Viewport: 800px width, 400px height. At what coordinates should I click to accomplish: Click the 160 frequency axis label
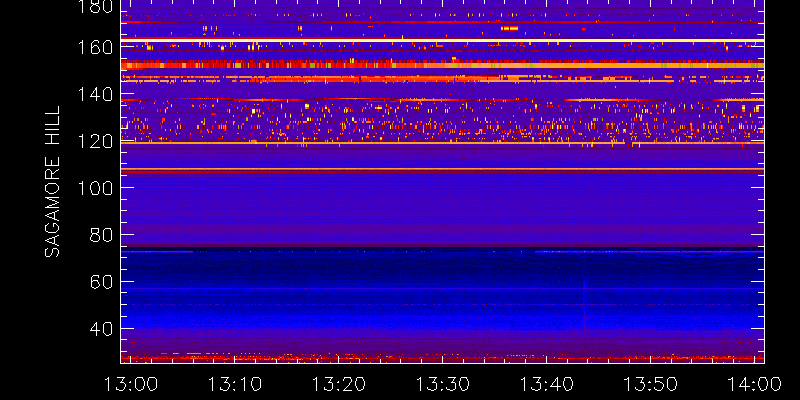[94, 47]
